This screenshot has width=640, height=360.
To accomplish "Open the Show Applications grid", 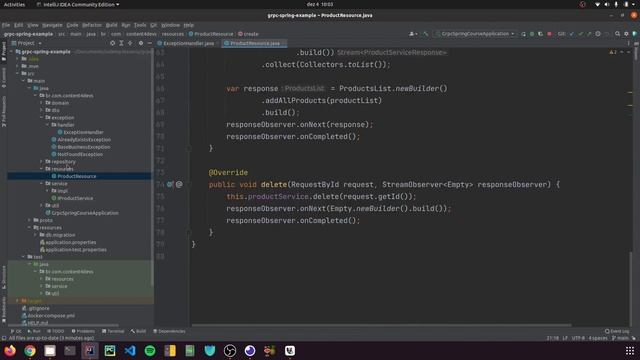I will click(630, 351).
